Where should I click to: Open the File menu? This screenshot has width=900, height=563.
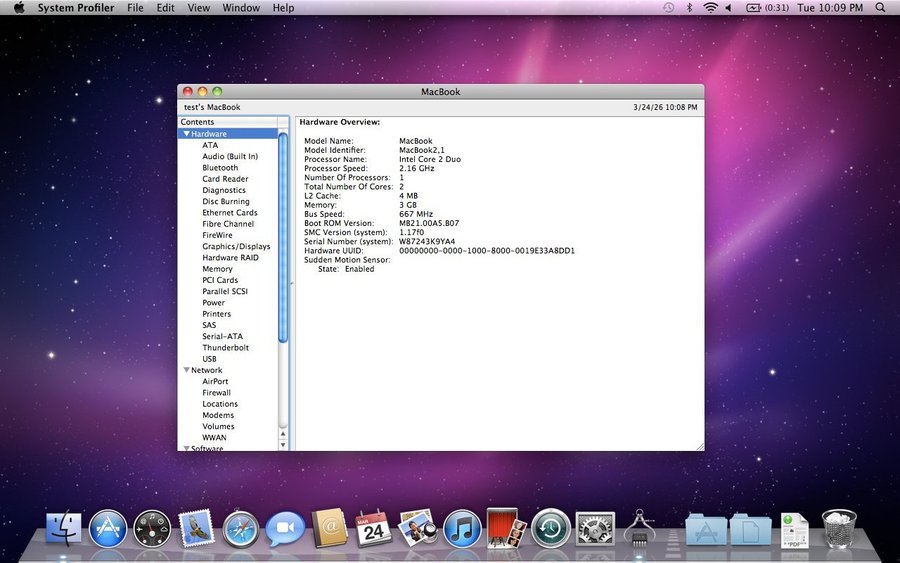(x=135, y=7)
